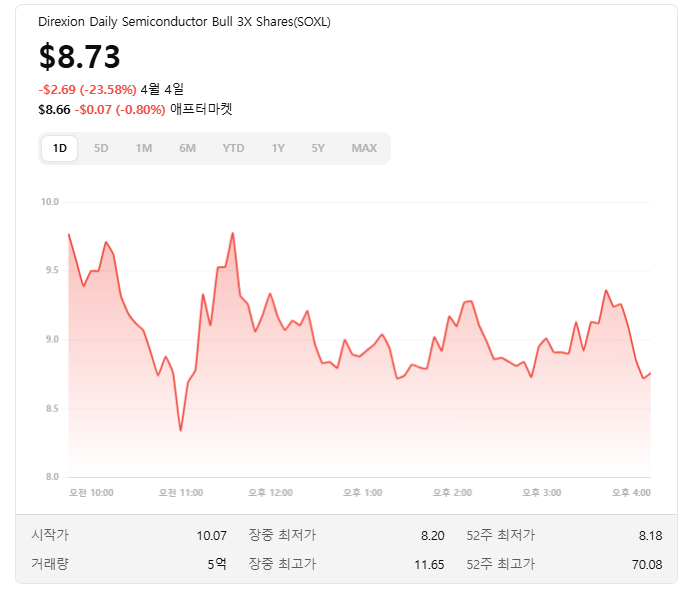Viewport: 691px width, 589px height.
Task: Click the 10.07 opening price value
Action: [x=212, y=536]
